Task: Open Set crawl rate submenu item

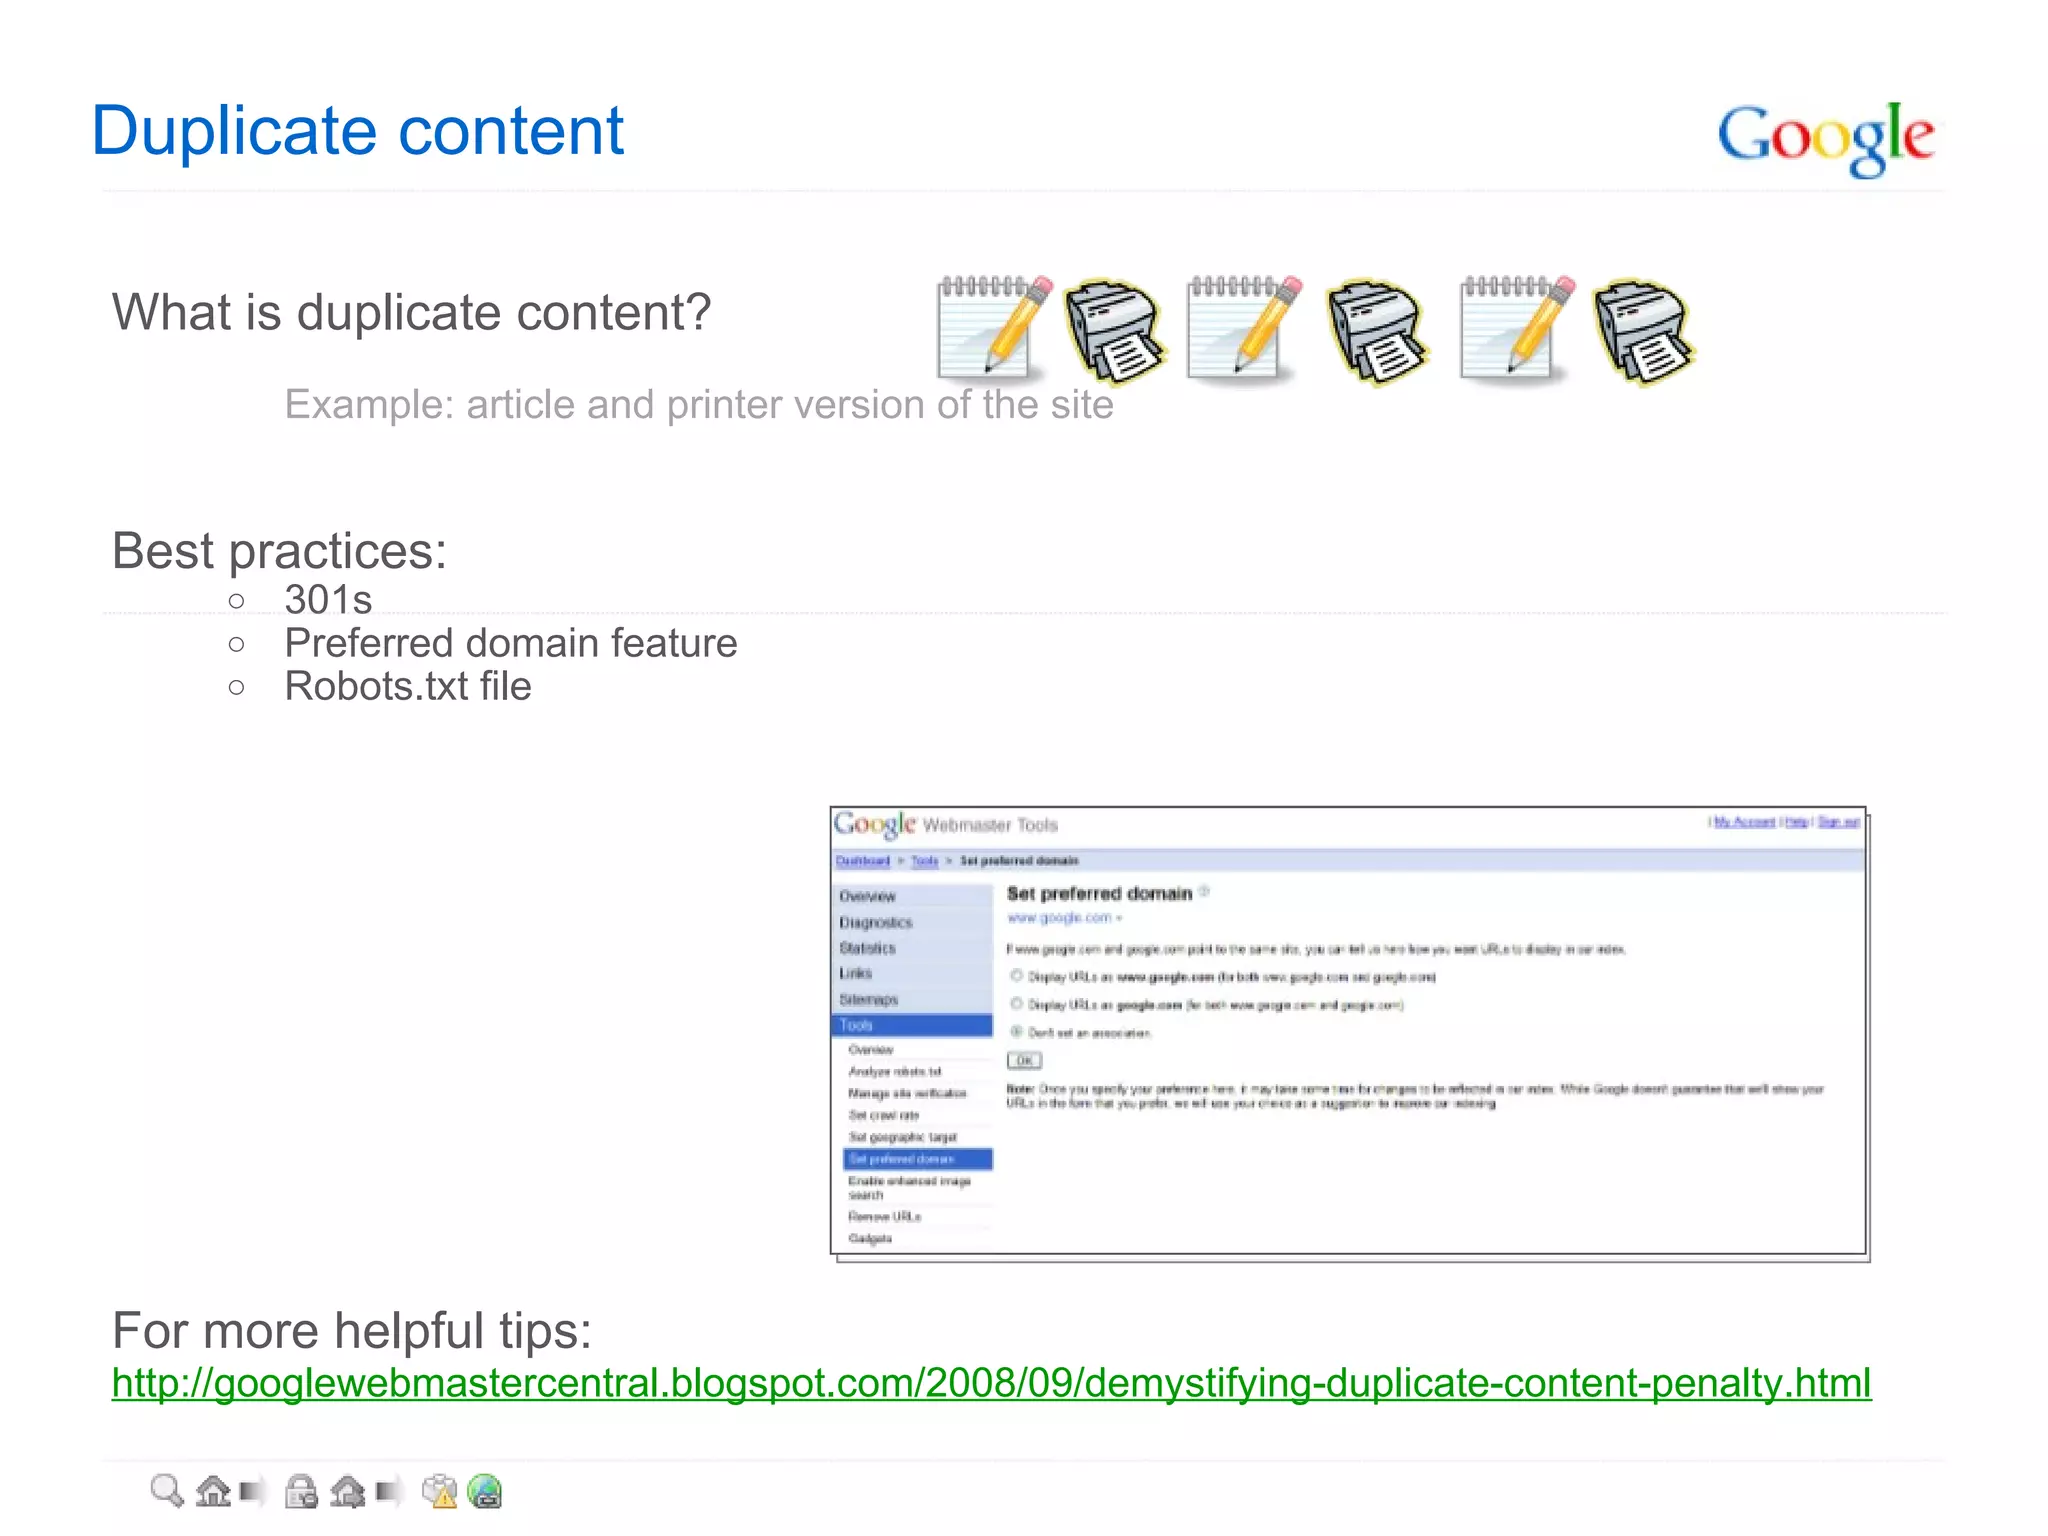Action: coord(883,1115)
